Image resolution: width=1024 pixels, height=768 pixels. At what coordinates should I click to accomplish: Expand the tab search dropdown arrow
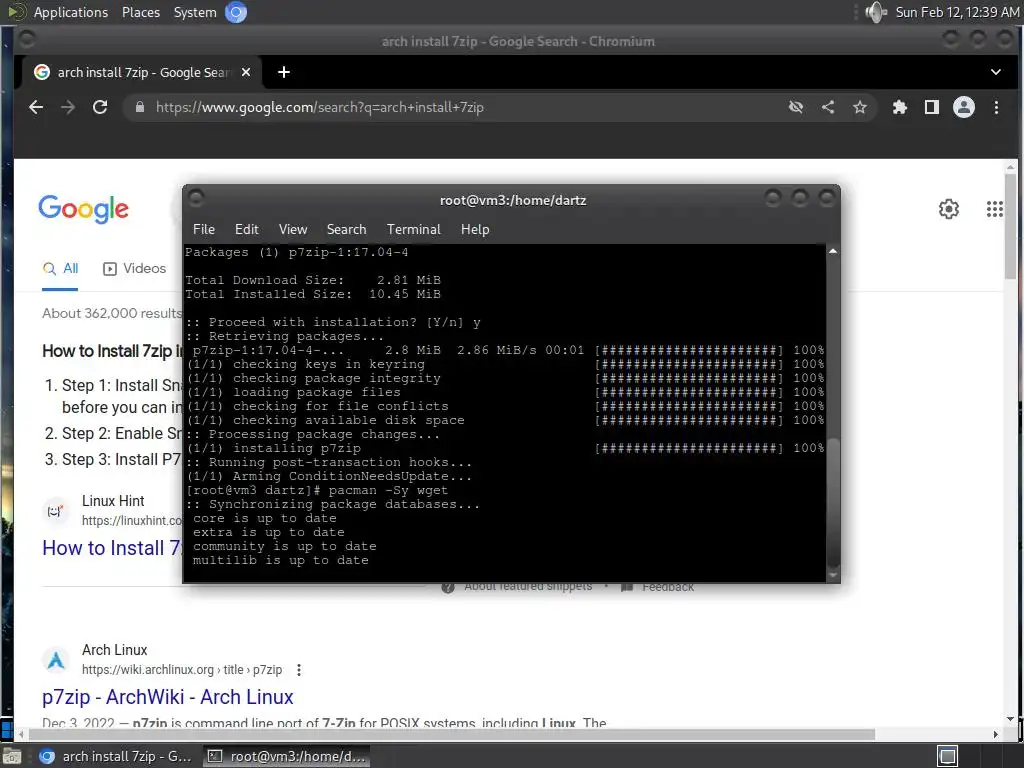[x=995, y=72]
